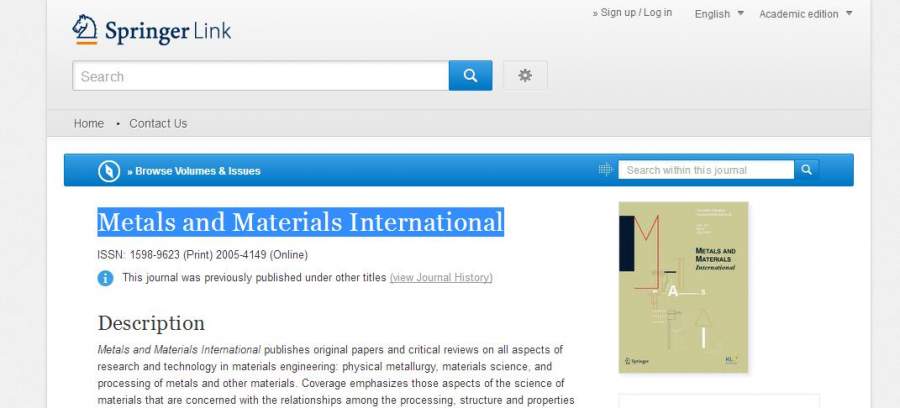Focus the Search within this journal field

pos(706,170)
